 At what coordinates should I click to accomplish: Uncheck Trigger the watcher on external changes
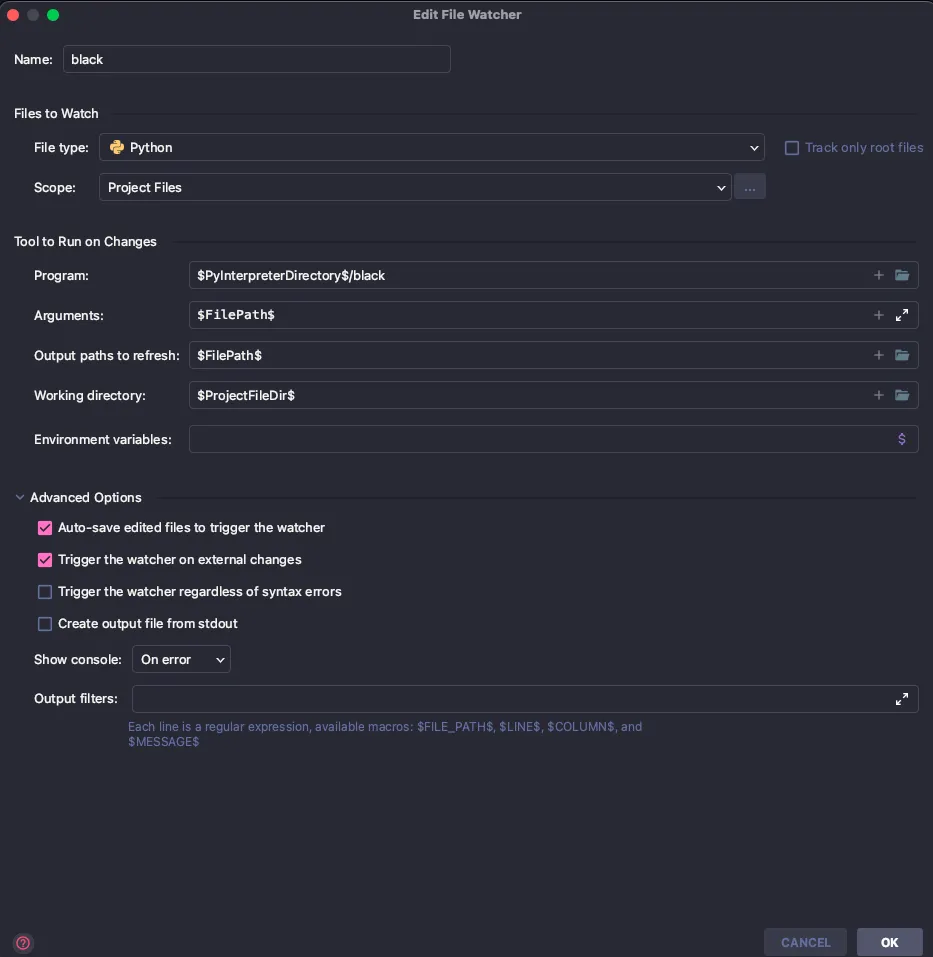[45, 560]
